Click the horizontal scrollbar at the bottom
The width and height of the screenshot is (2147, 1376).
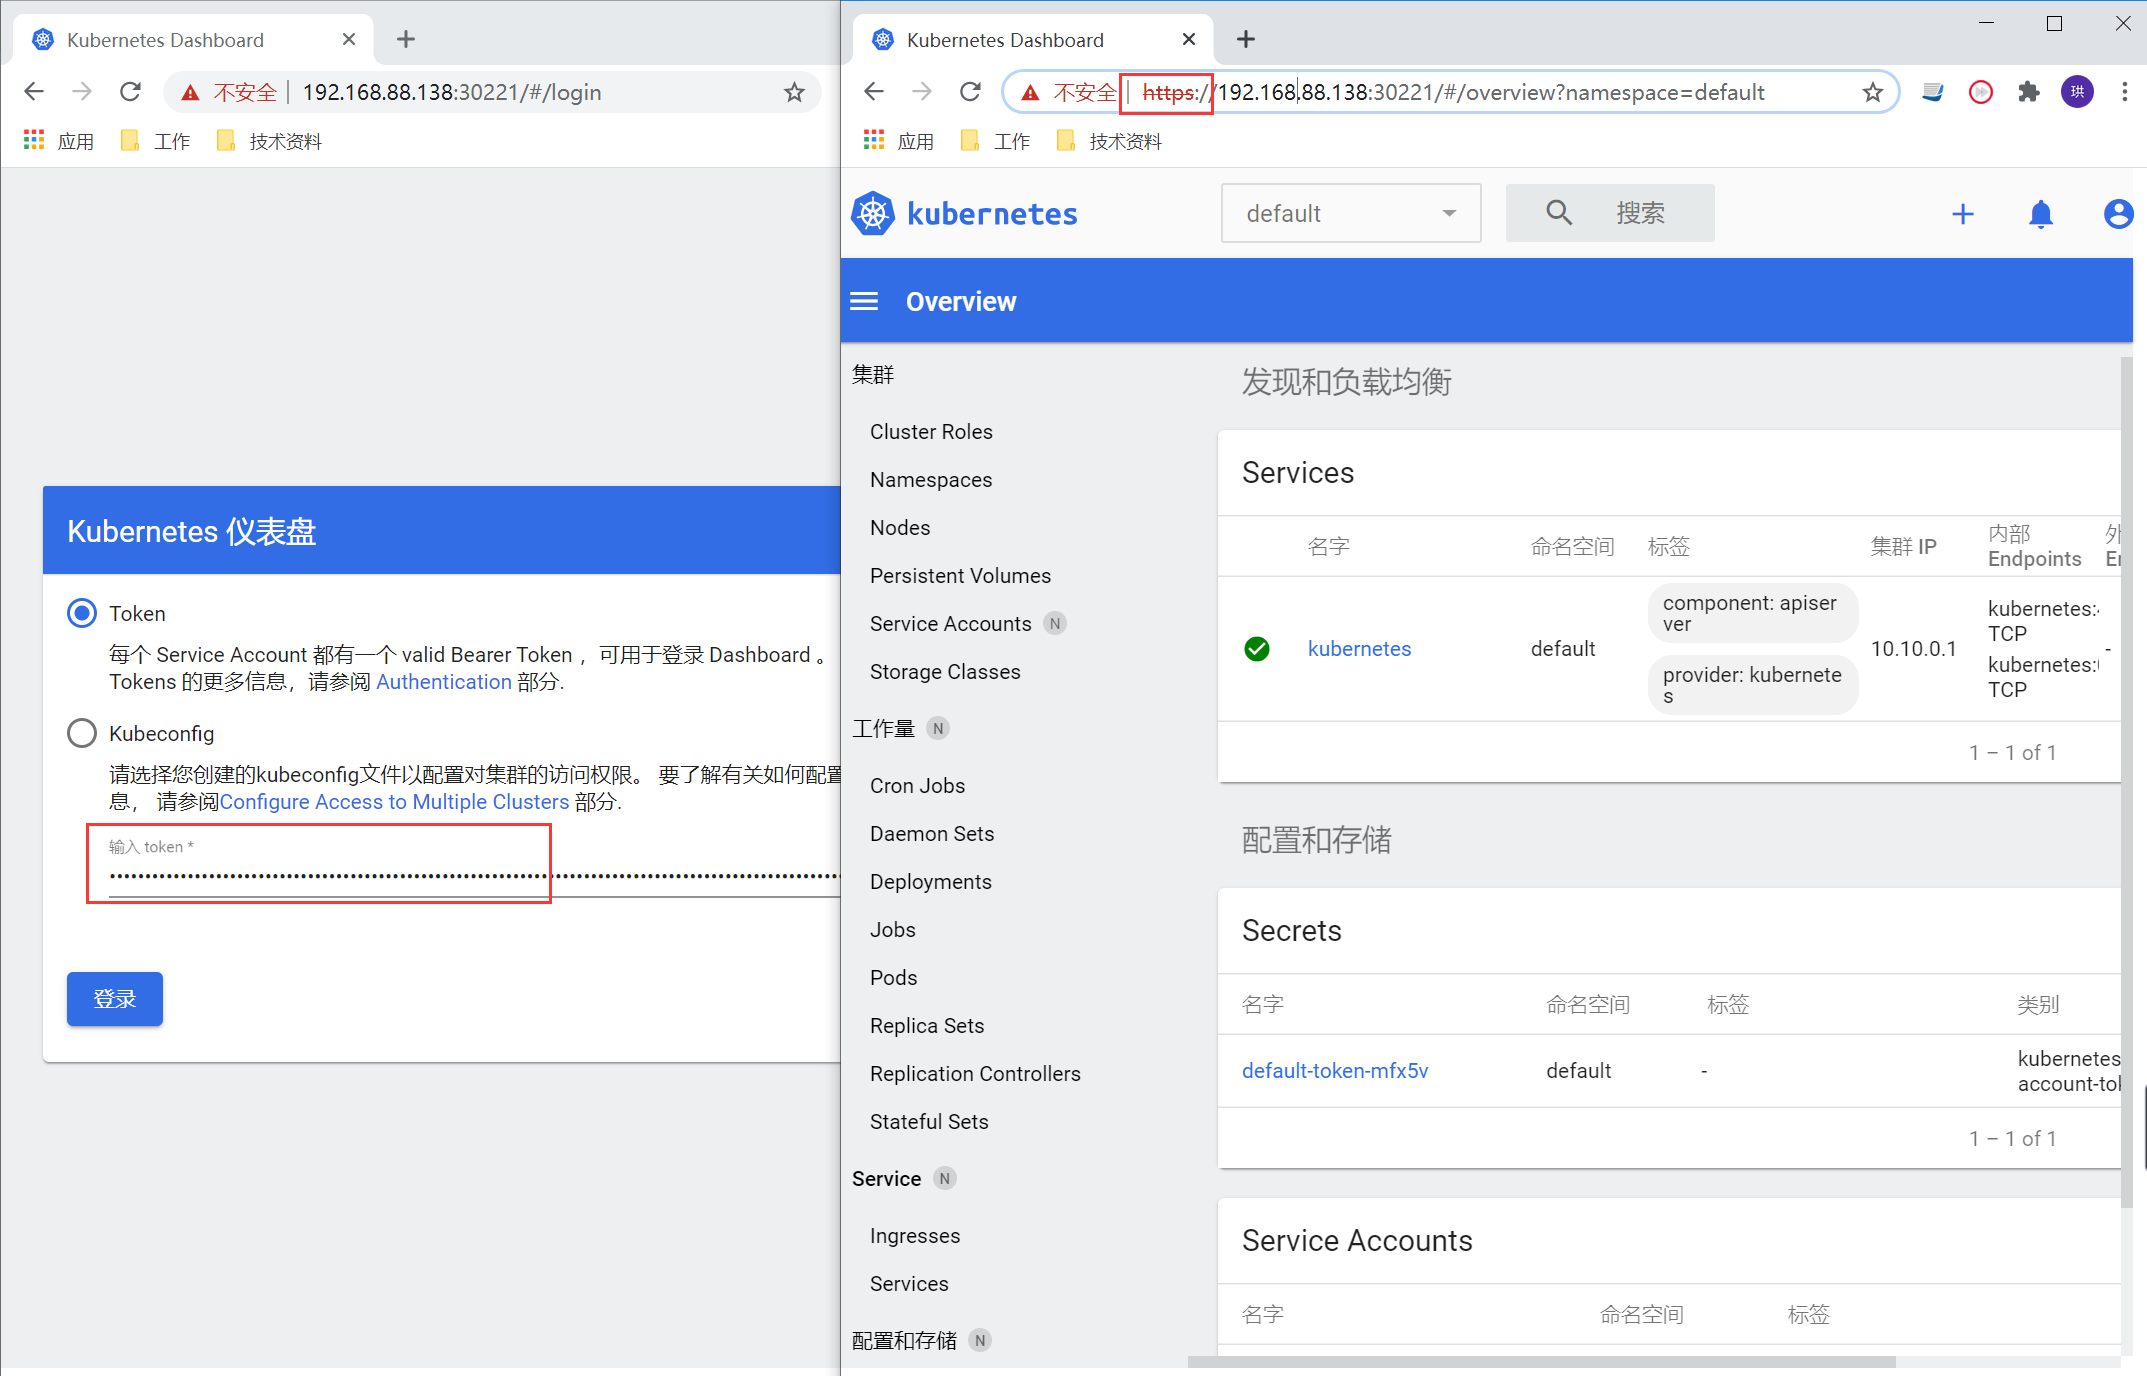tap(1540, 1362)
